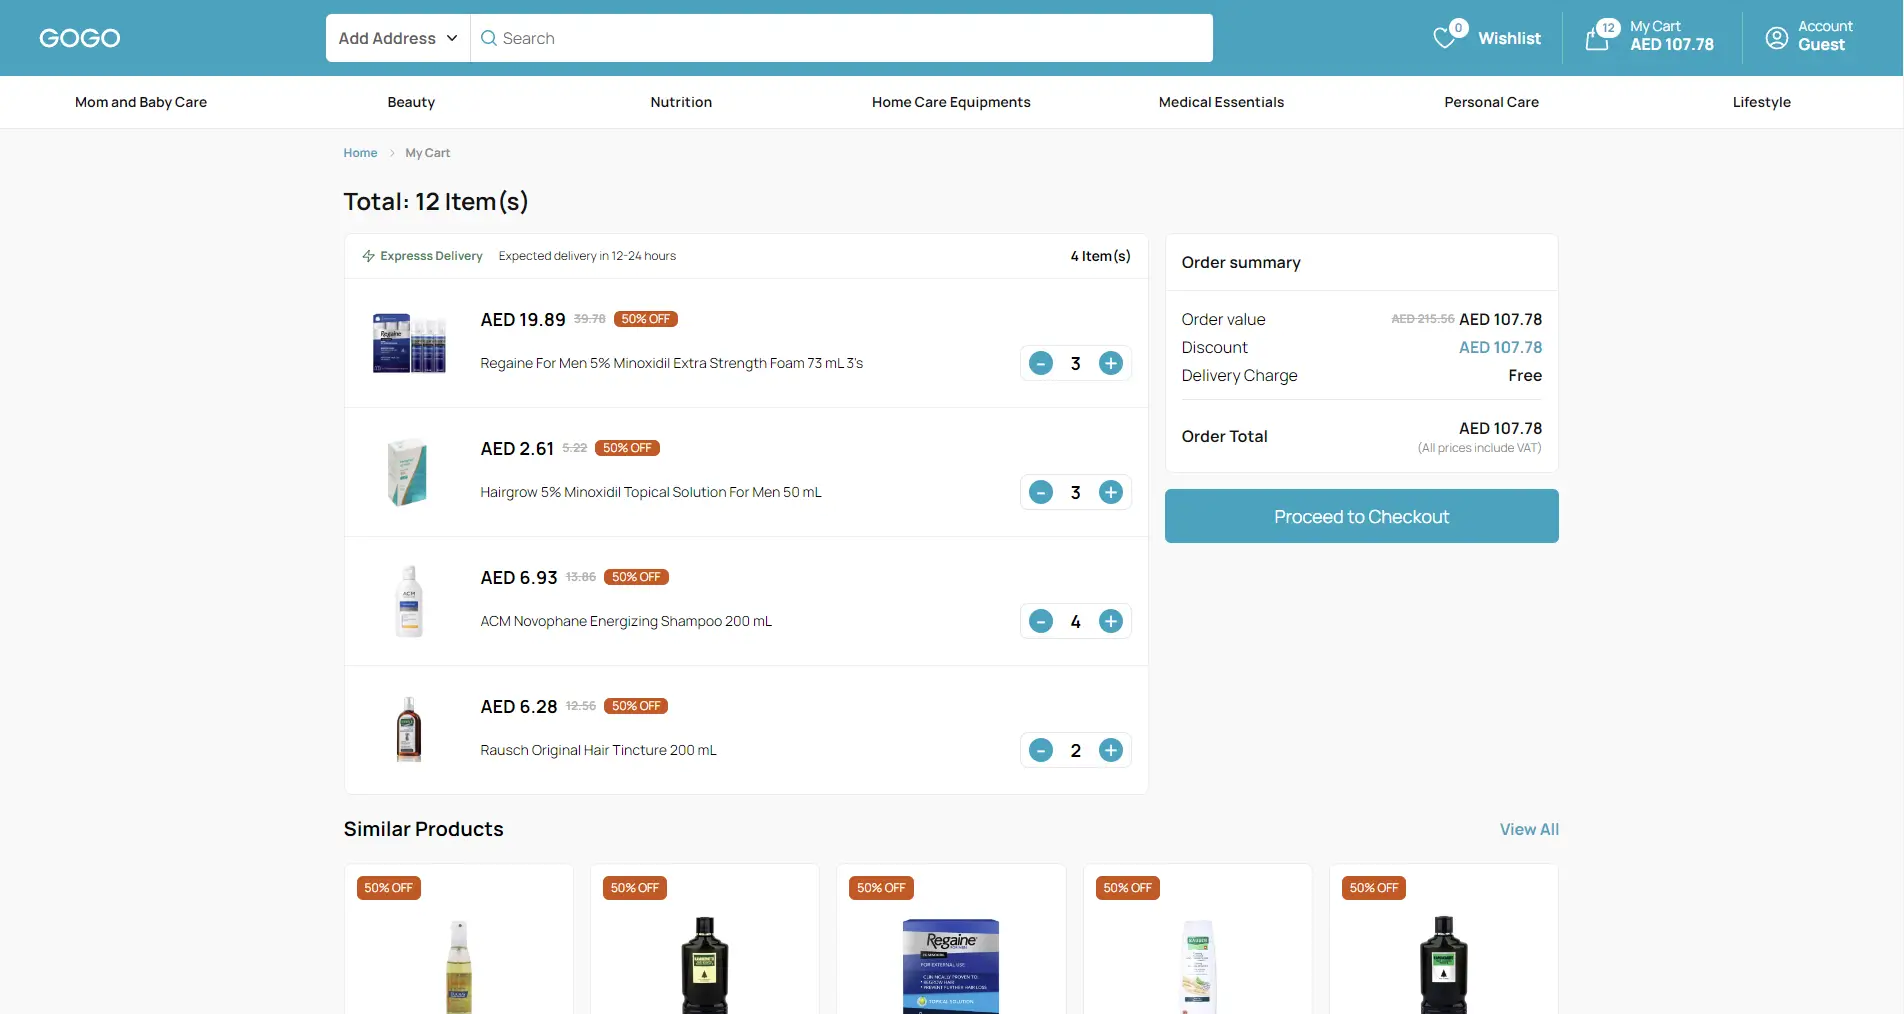1904x1014 pixels.
Task: Click Total: 12 Item(s) heading
Action: click(x=436, y=202)
